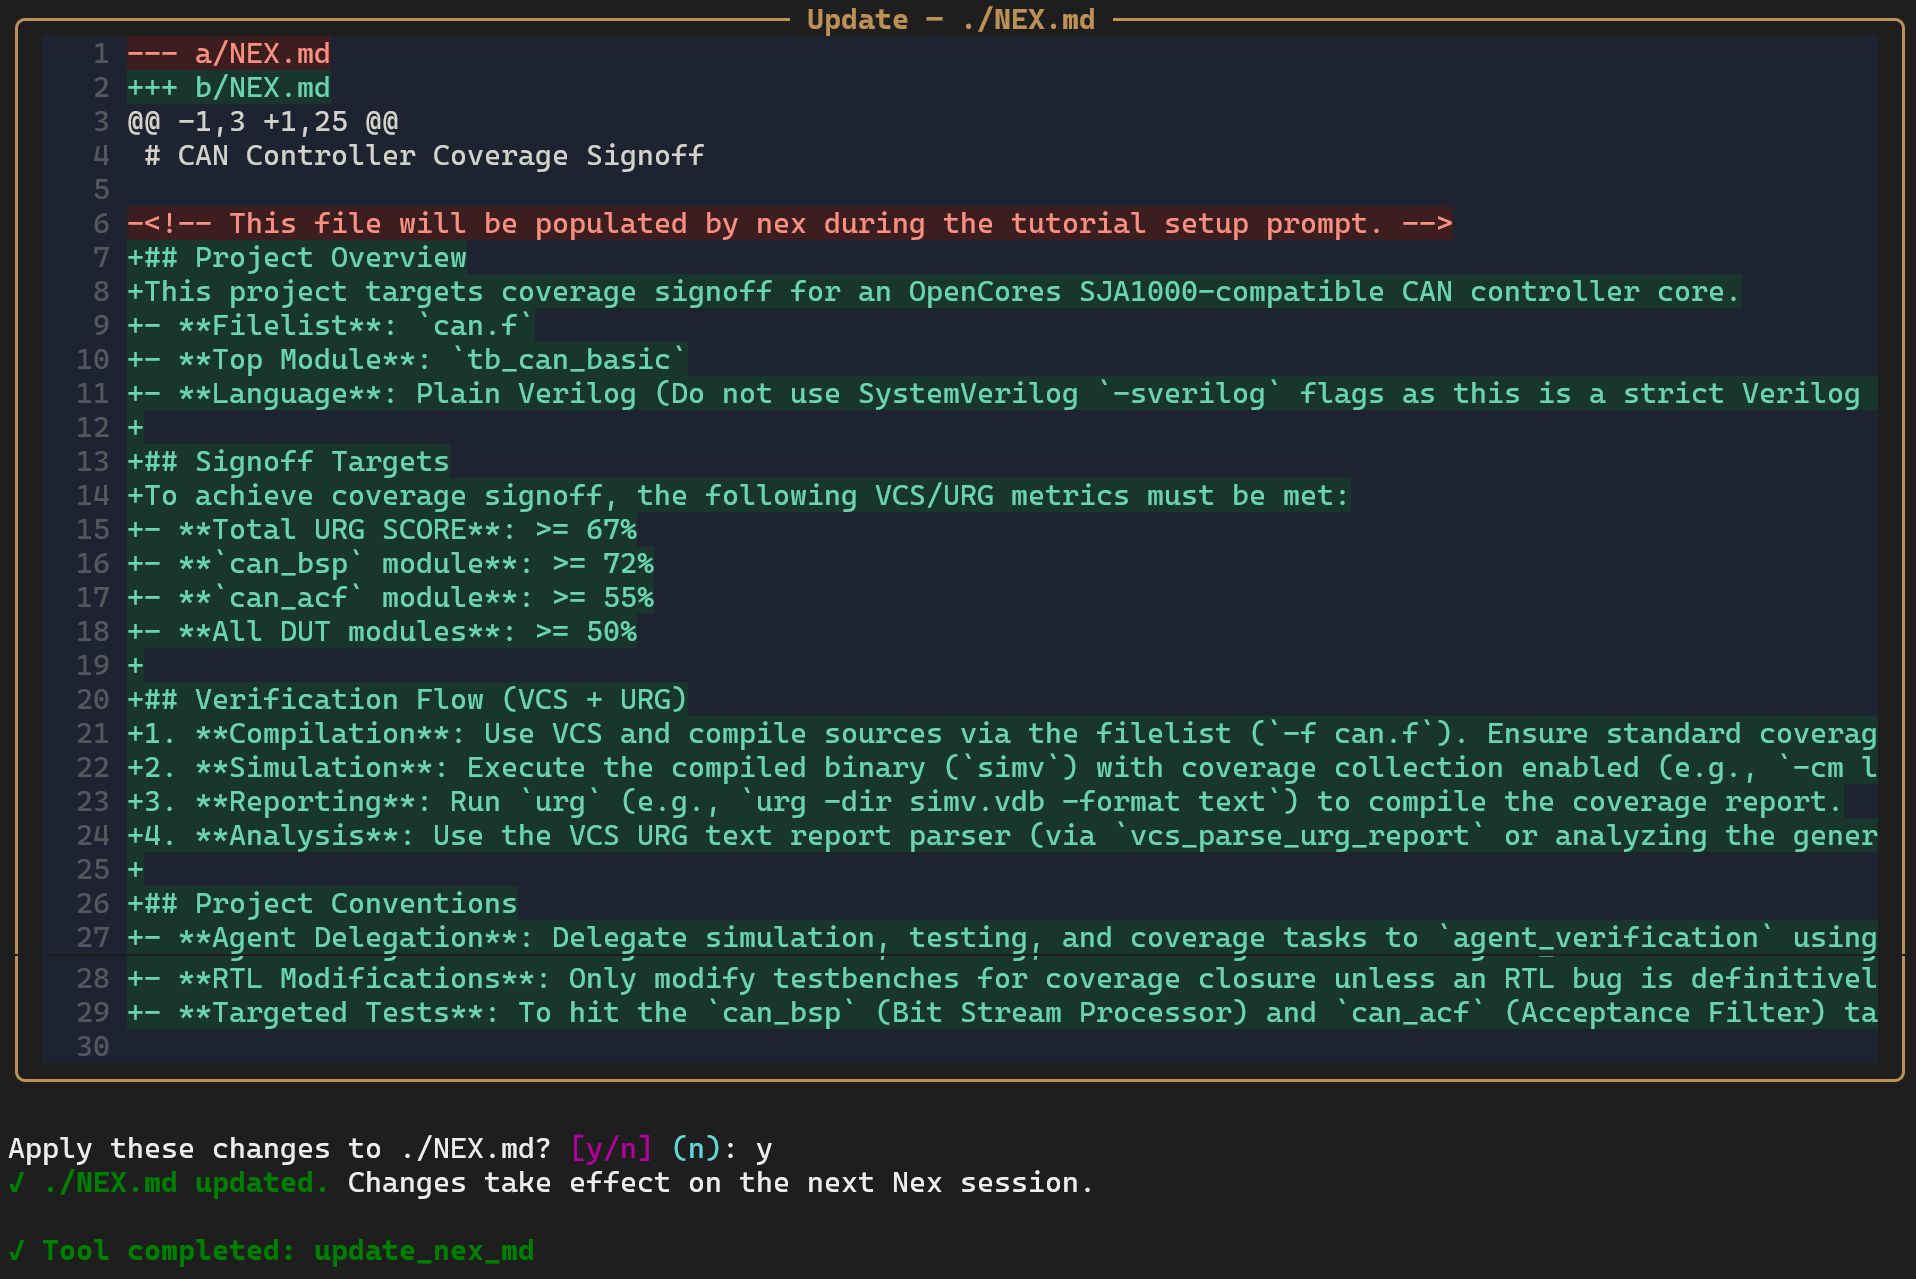Select the "**Filelist**: `can.f`" line
This screenshot has width=1916, height=1279.
coord(330,326)
